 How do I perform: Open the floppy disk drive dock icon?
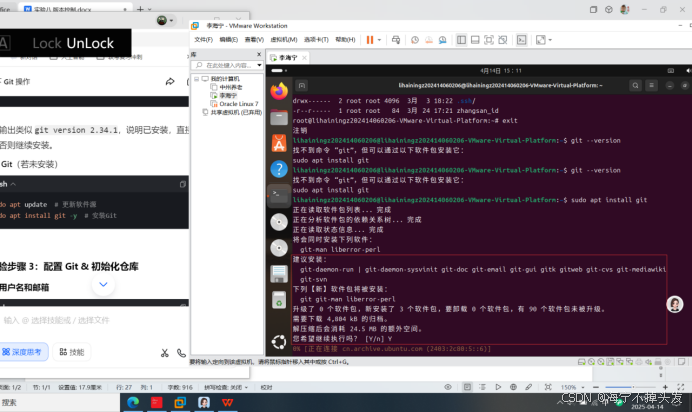pyautogui.click(x=279, y=274)
